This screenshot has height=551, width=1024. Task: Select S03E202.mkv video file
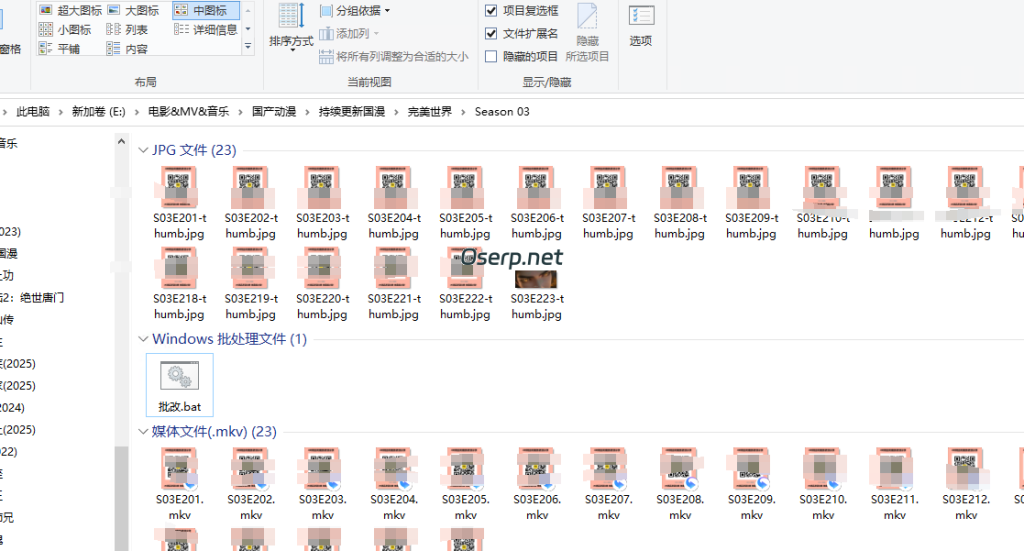[x=251, y=484]
